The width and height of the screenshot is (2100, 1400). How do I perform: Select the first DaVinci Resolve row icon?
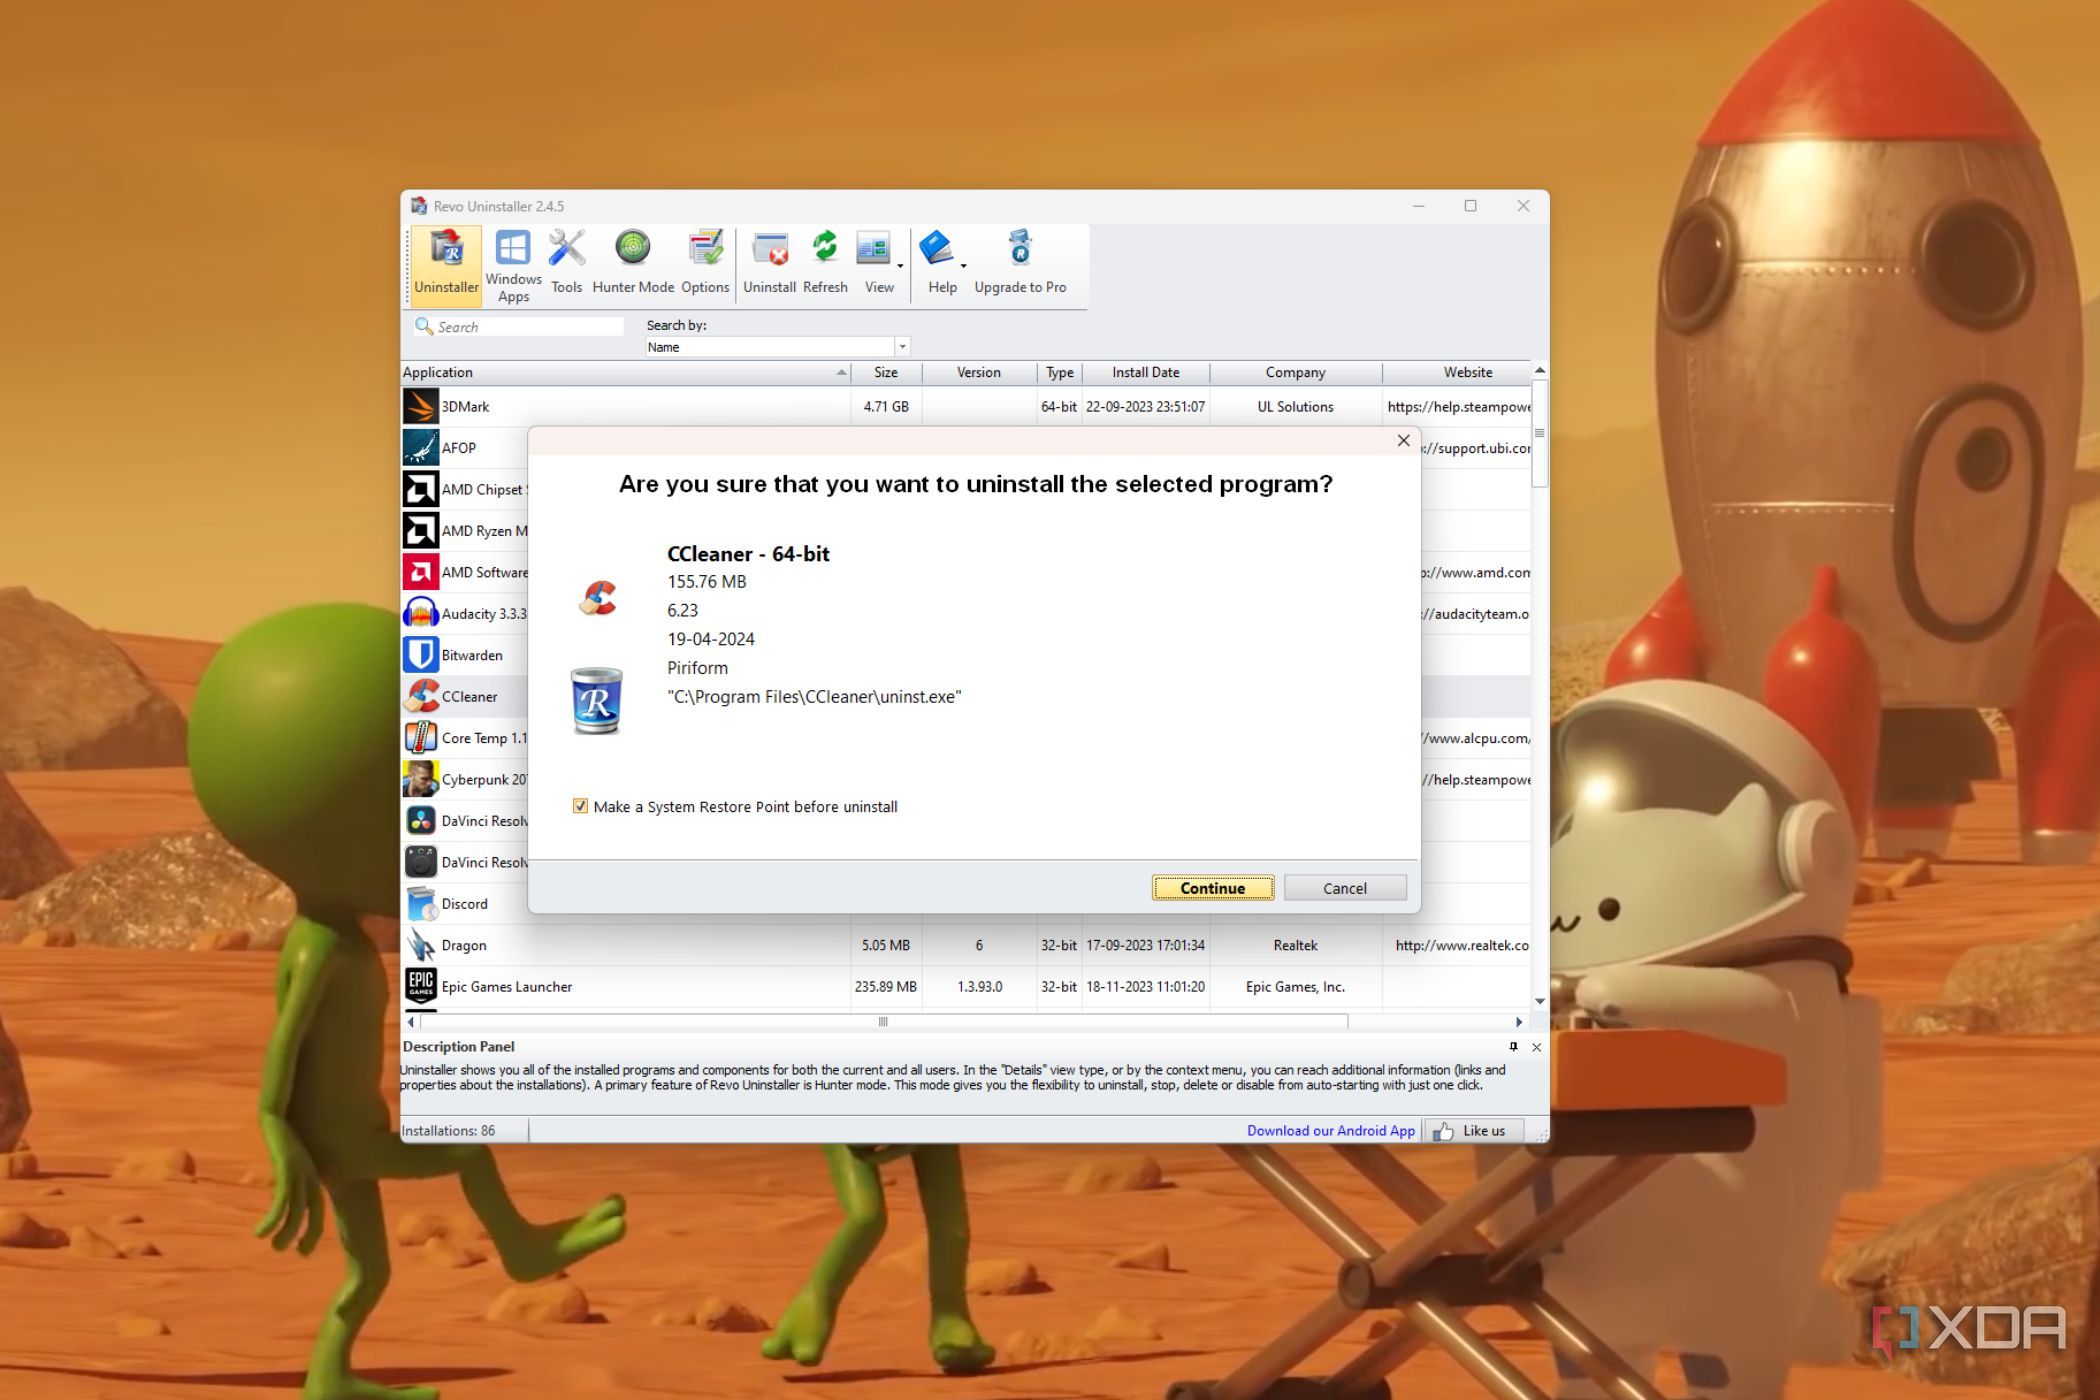421,821
